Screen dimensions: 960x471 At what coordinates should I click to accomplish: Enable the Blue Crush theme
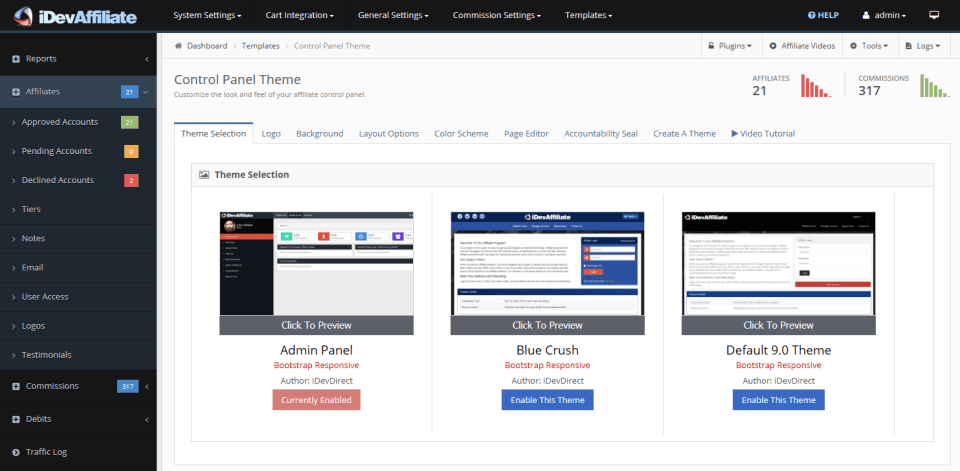tap(547, 400)
